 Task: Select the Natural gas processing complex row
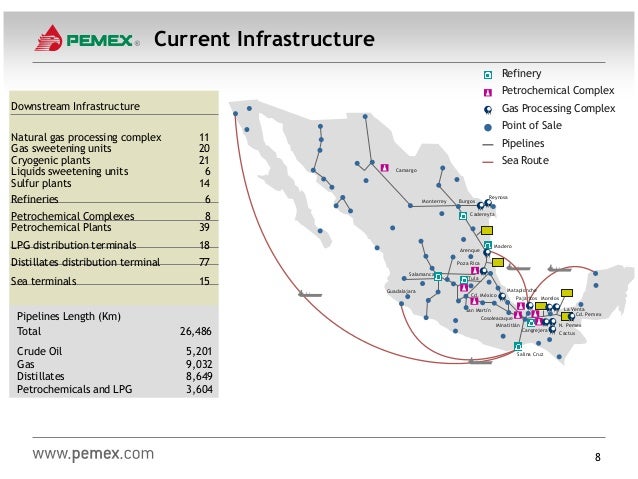[110, 137]
